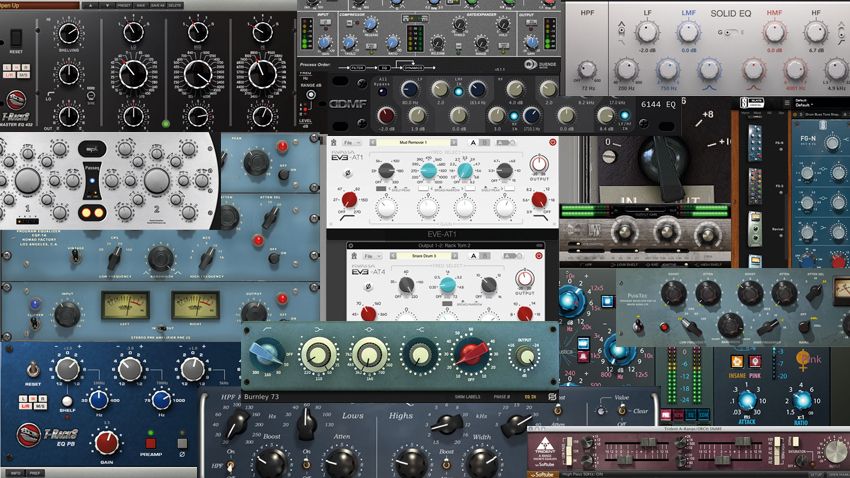This screenshot has height=478, width=850.
Task: Open the File menu in EVE-AT1
Action: pyautogui.click(x=351, y=143)
